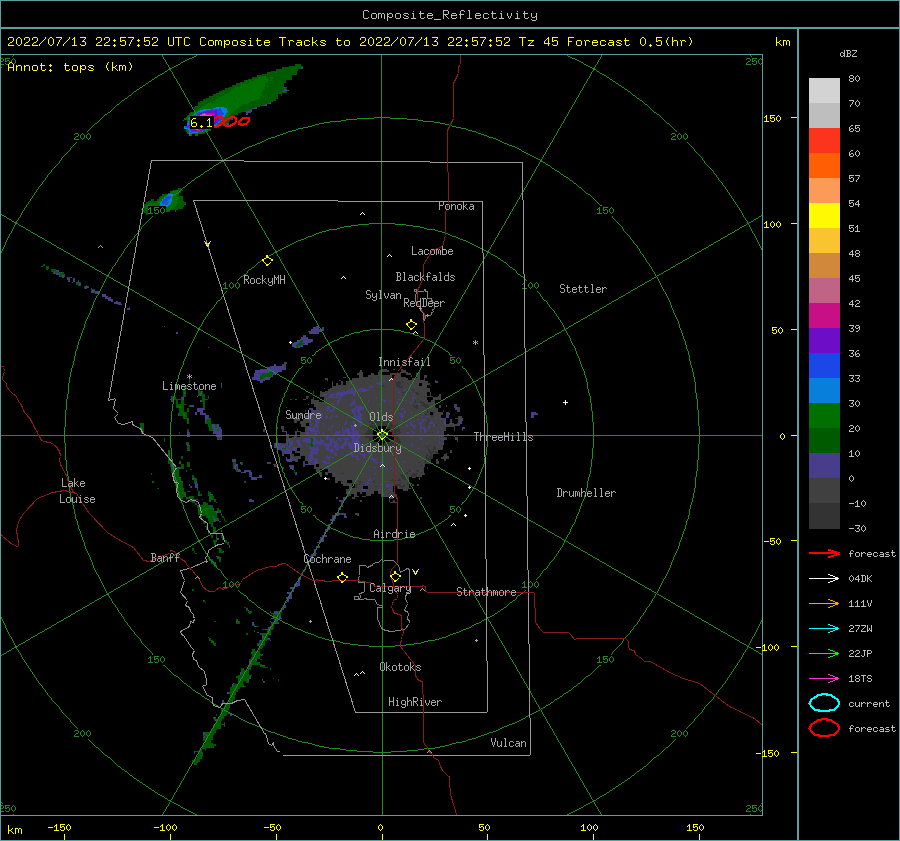Choose the green 22JP arrow icon
This screenshot has width=900, height=841.
[x=824, y=653]
